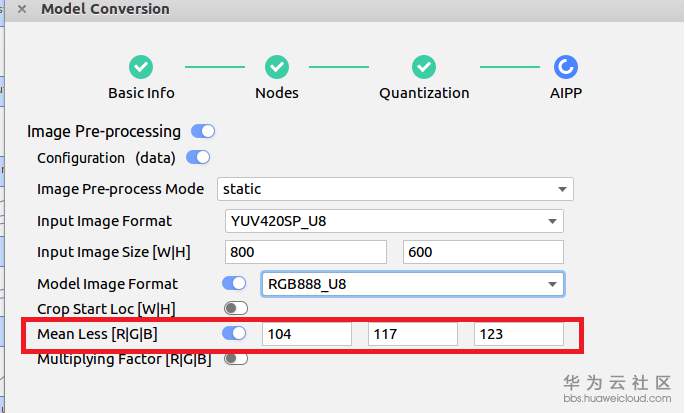Edit the Mean Less B value 123
This screenshot has width=685, height=413.
click(x=518, y=334)
